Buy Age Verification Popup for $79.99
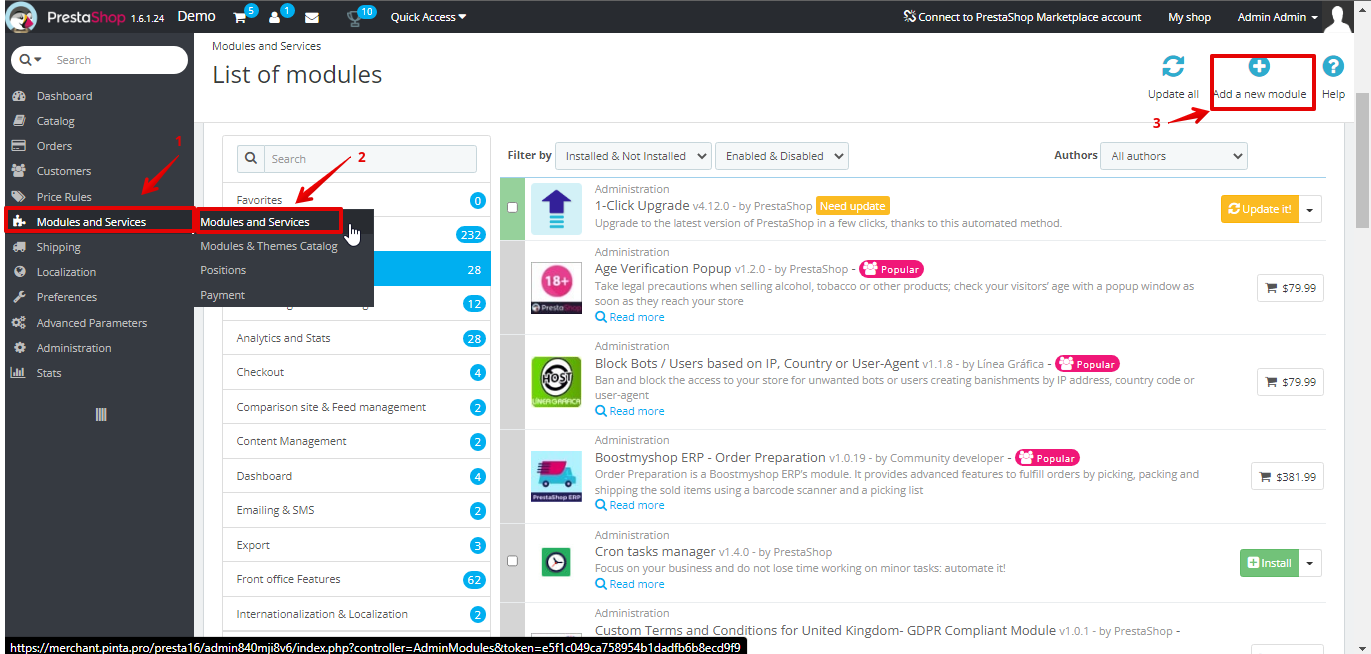Screen dimensions: 1371x654 [x=1291, y=288]
